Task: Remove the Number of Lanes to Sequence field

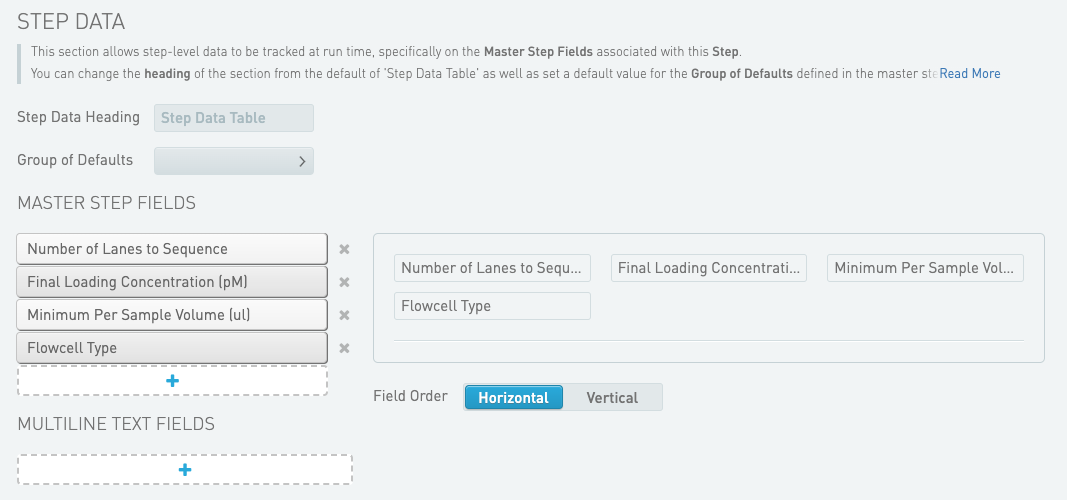Action: pos(344,249)
